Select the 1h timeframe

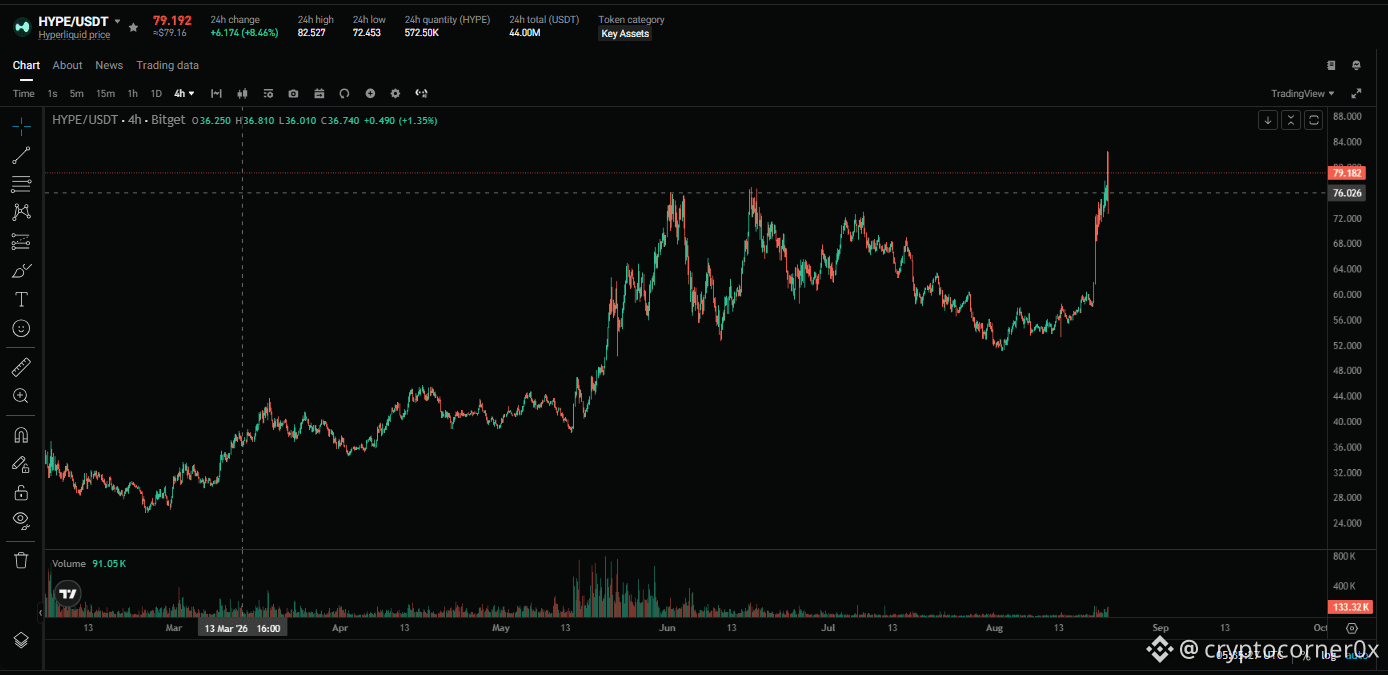point(132,93)
